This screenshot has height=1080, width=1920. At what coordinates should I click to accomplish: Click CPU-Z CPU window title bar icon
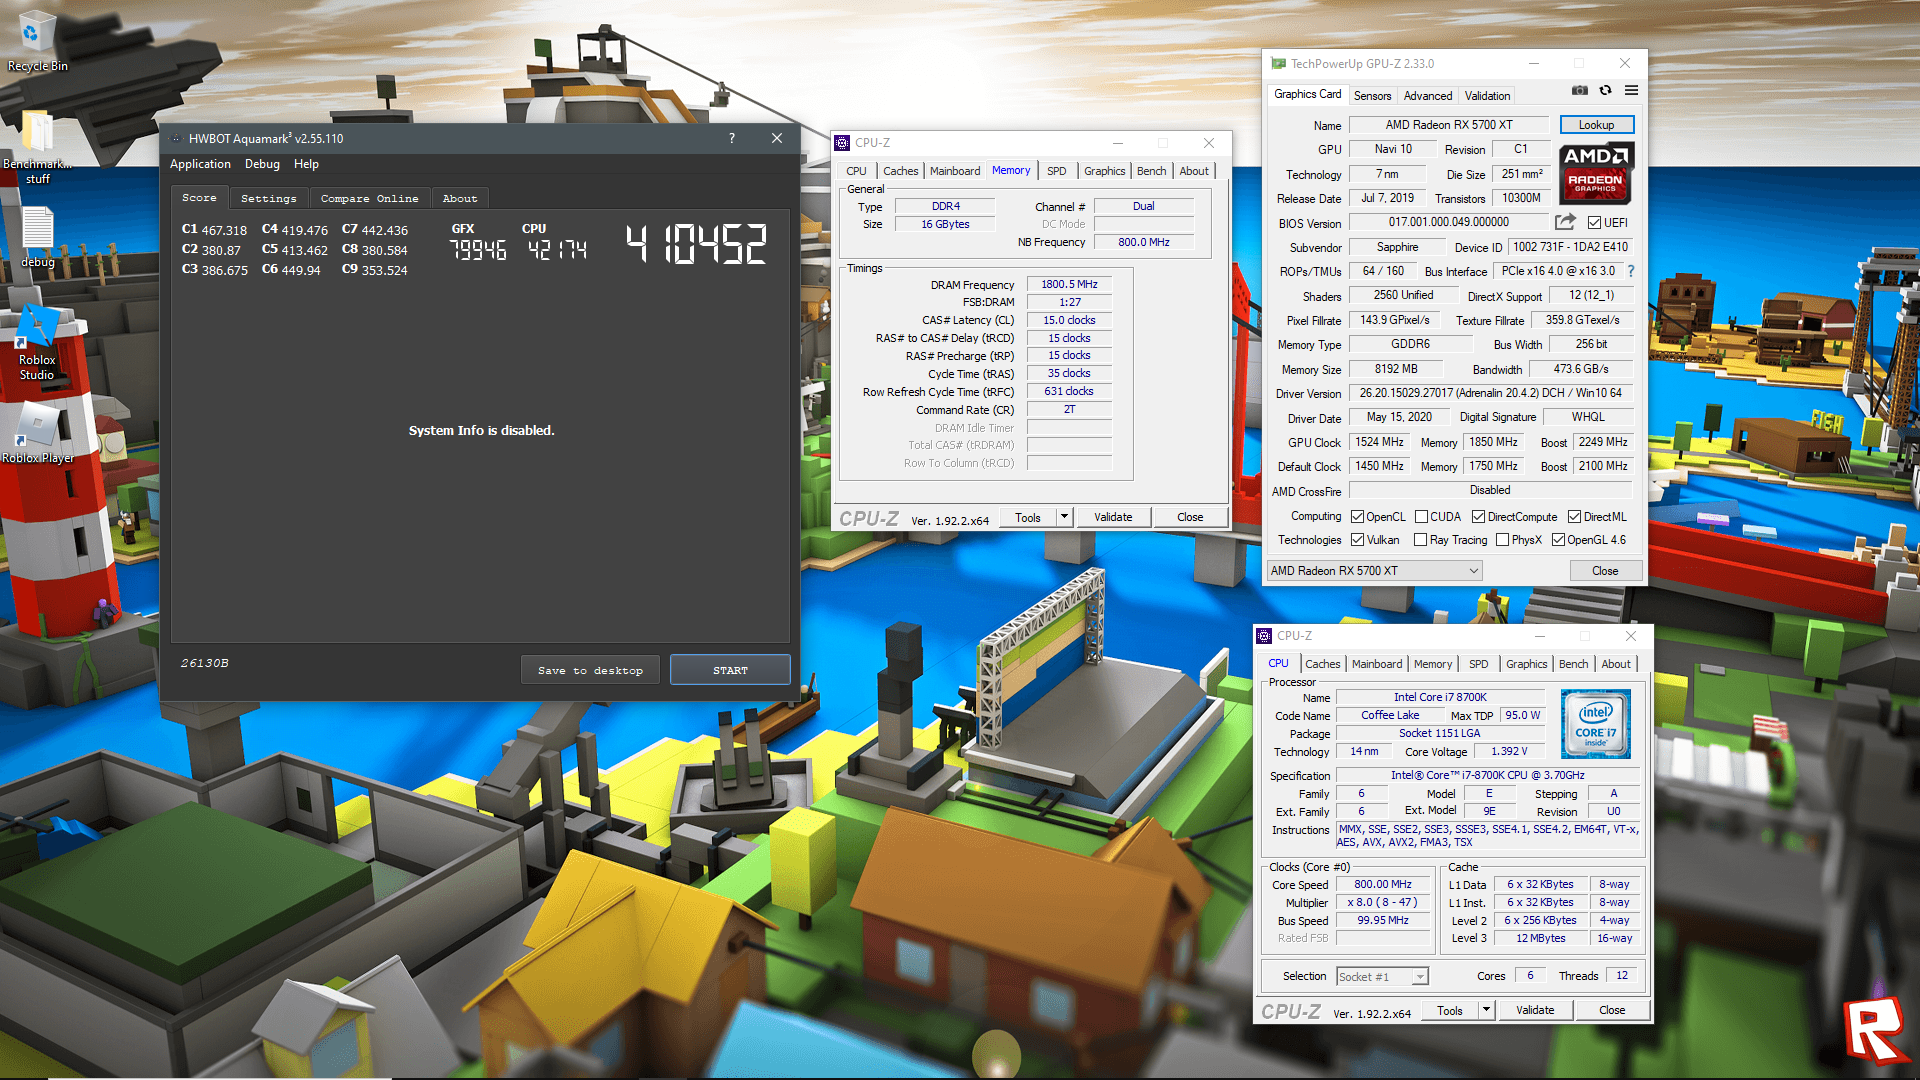point(1264,636)
